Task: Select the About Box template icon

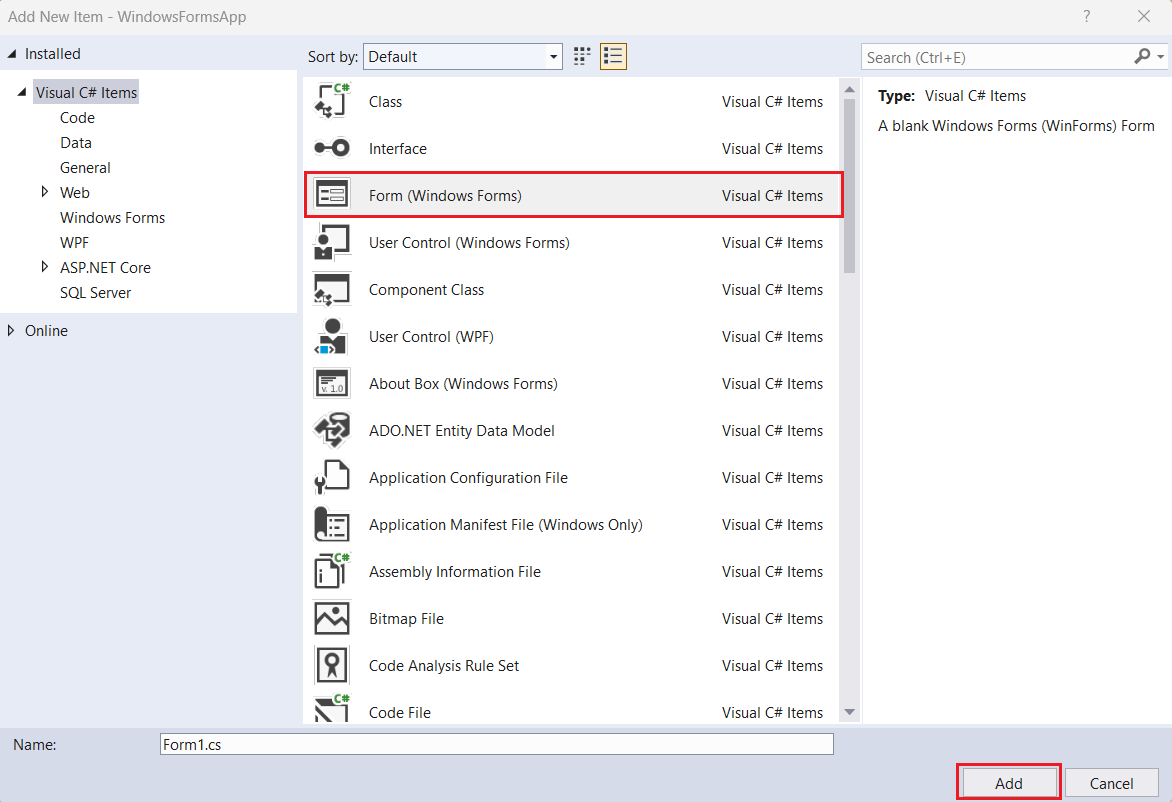Action: tap(332, 384)
